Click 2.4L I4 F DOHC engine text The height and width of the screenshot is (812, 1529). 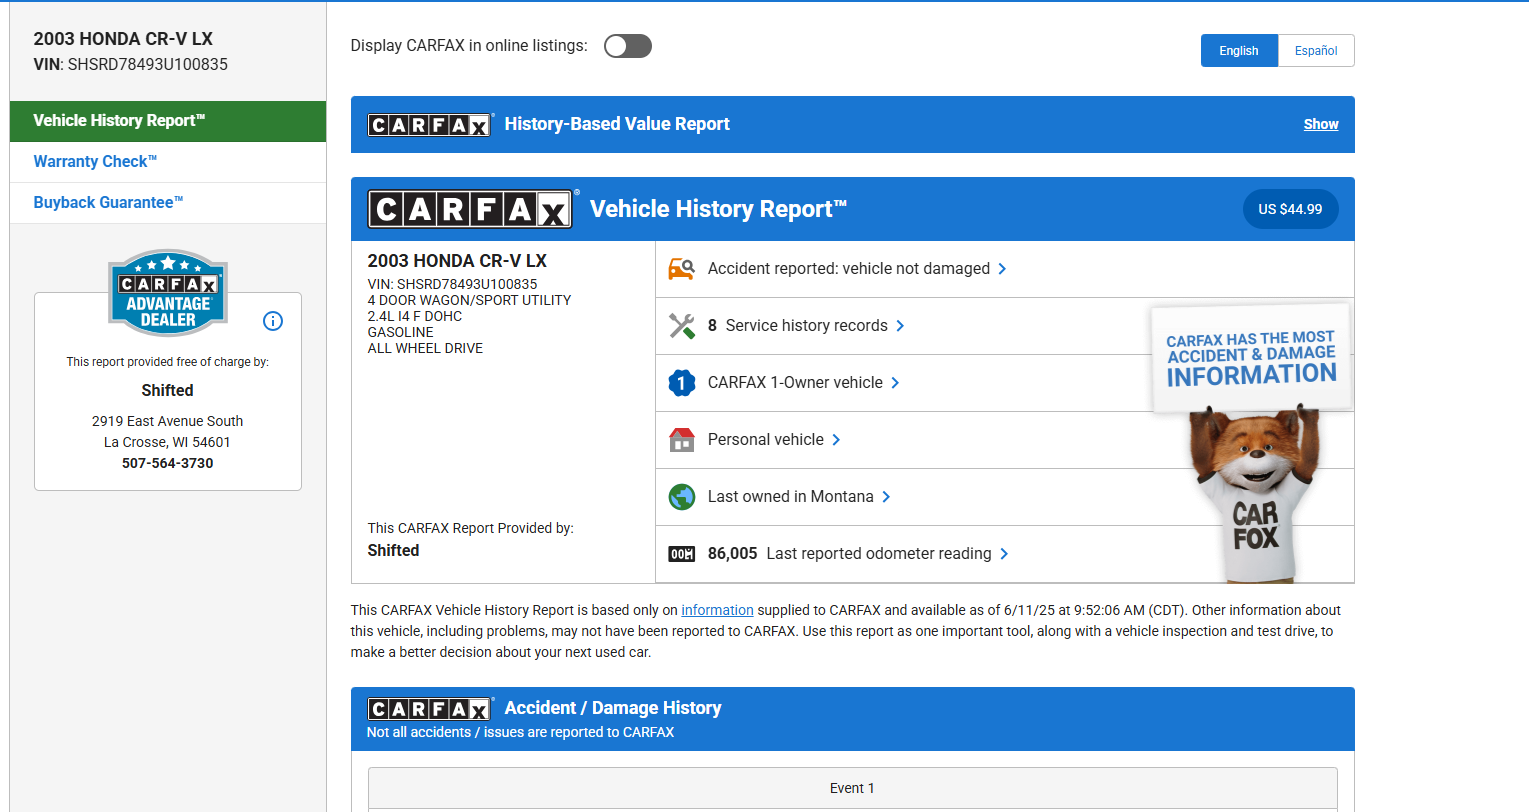pos(415,317)
